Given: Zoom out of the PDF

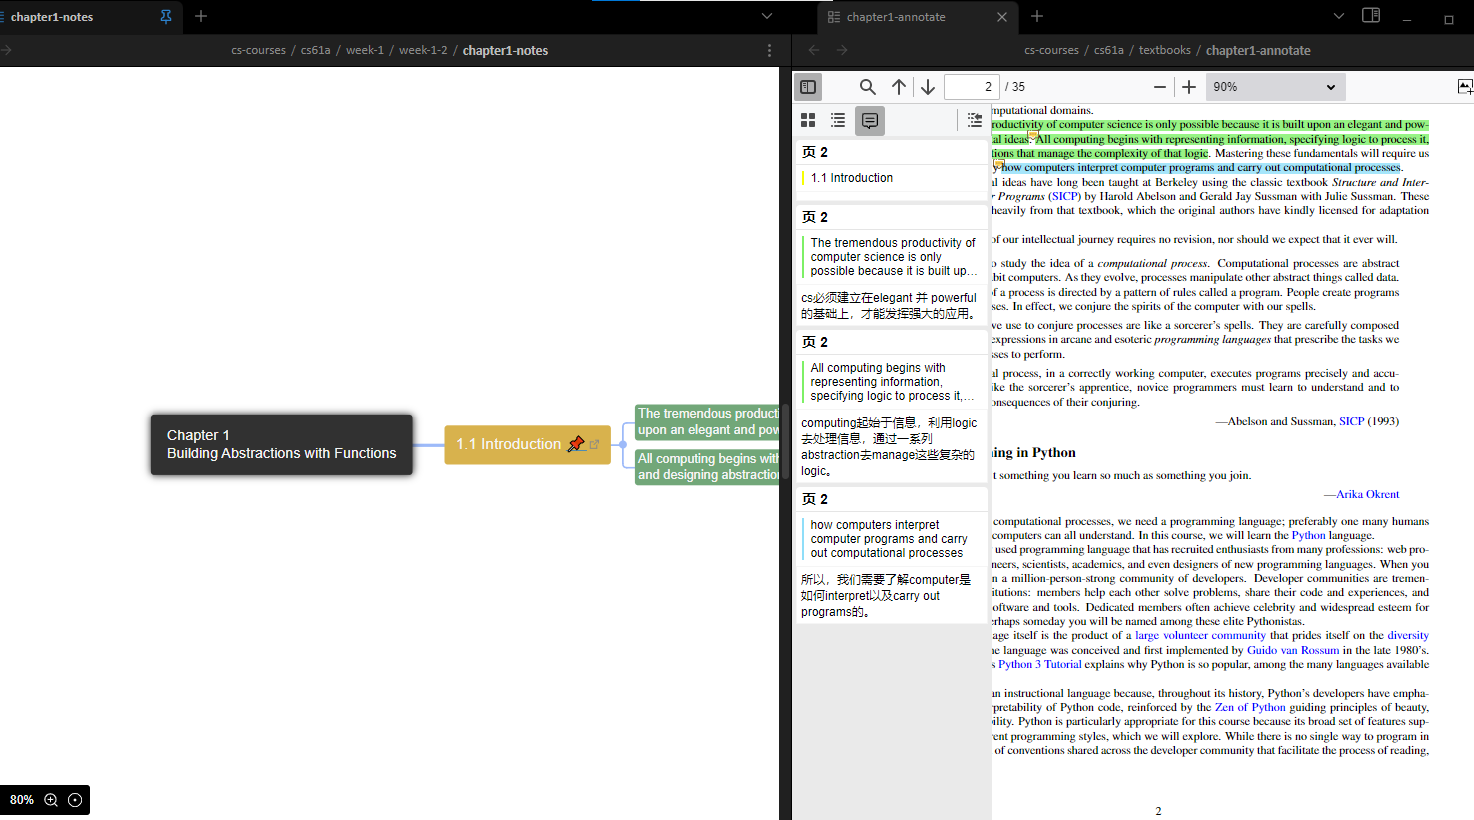Looking at the screenshot, I should pyautogui.click(x=1160, y=87).
